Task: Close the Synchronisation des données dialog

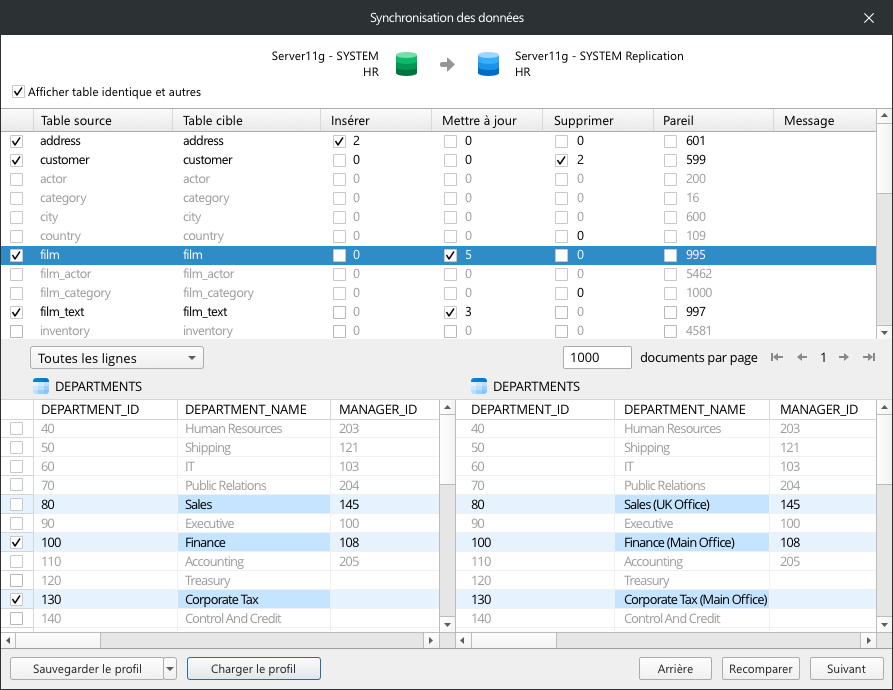Action: tap(869, 18)
